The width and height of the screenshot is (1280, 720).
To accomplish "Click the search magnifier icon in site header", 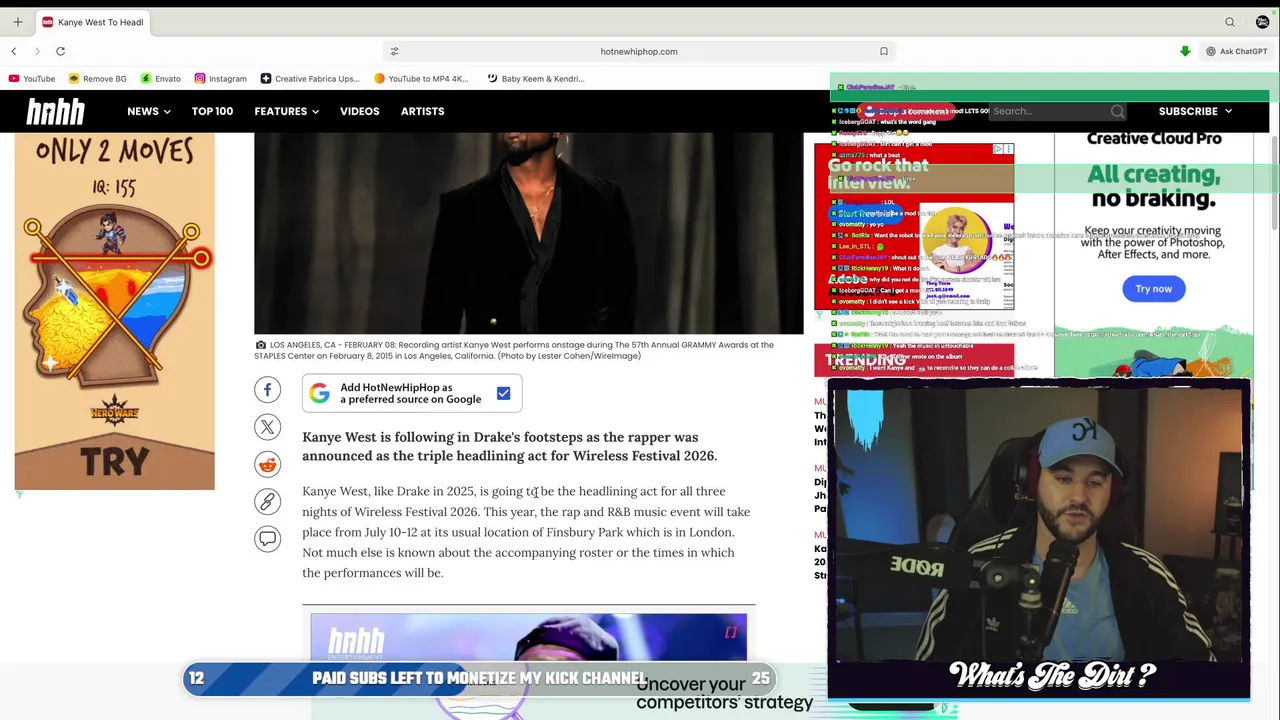I will [1118, 111].
